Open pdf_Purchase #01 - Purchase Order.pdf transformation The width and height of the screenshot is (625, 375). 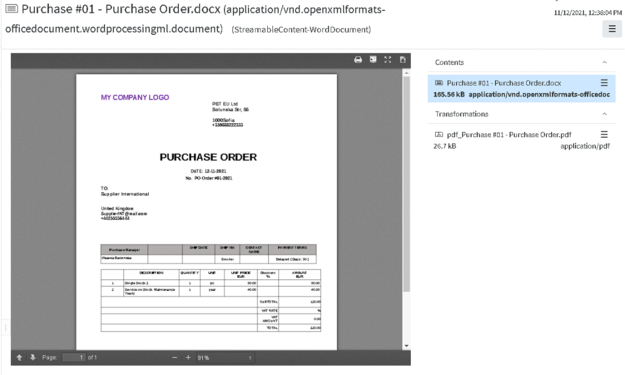pyautogui.click(x=509, y=135)
